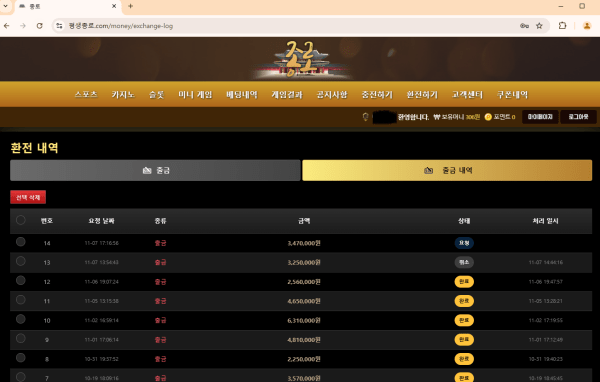Open the 고객센터 menu item
This screenshot has height=382, width=600.
(x=467, y=95)
